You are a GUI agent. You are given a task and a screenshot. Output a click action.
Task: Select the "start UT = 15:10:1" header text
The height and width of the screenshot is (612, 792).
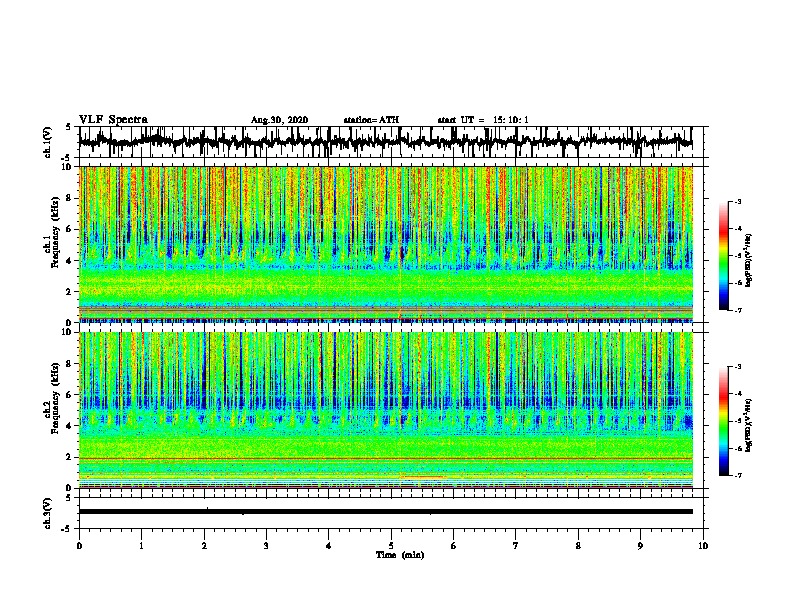[x=483, y=120]
